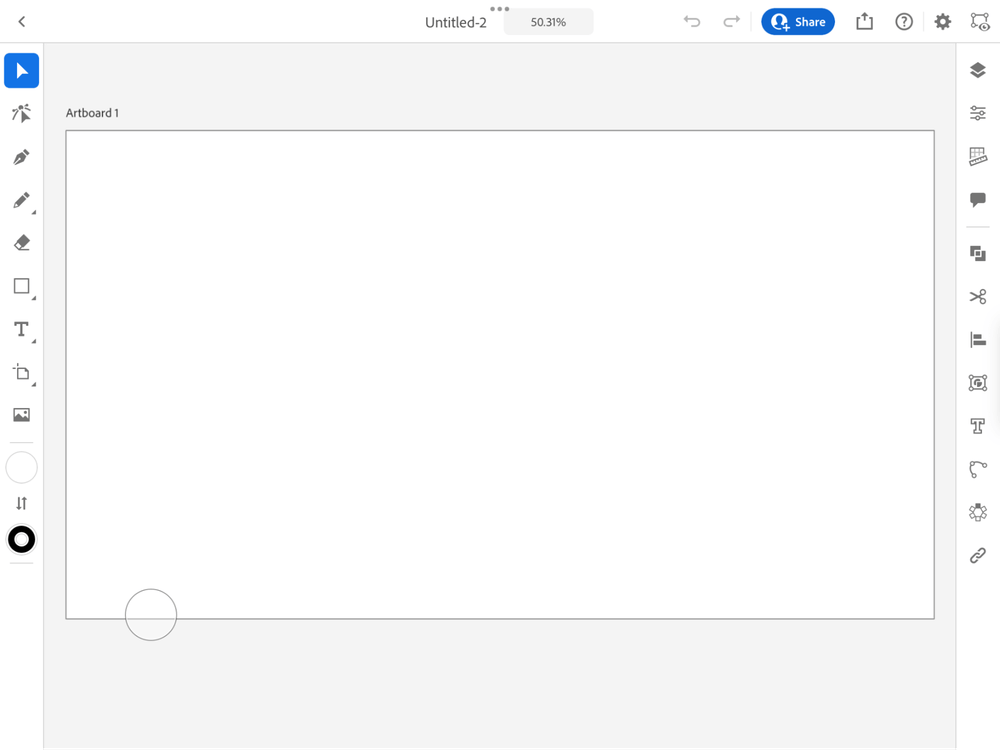Choose the Type tool
Screen dimensions: 1000x750
(22, 329)
